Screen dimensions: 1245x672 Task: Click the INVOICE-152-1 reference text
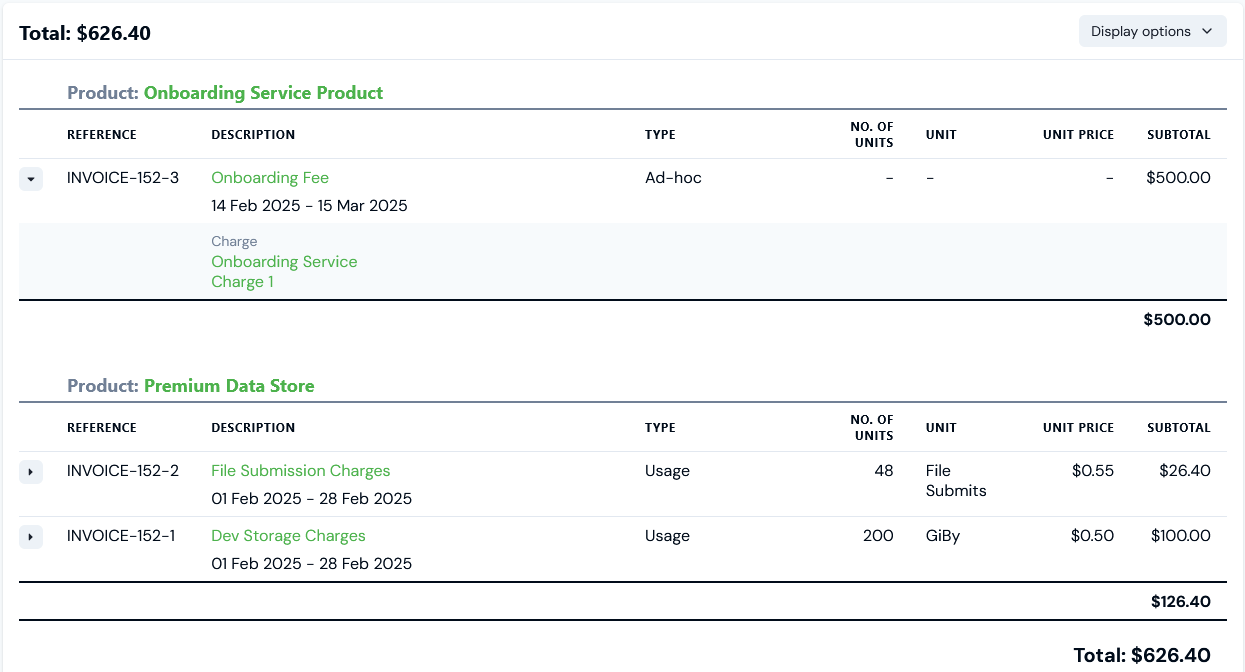121,536
